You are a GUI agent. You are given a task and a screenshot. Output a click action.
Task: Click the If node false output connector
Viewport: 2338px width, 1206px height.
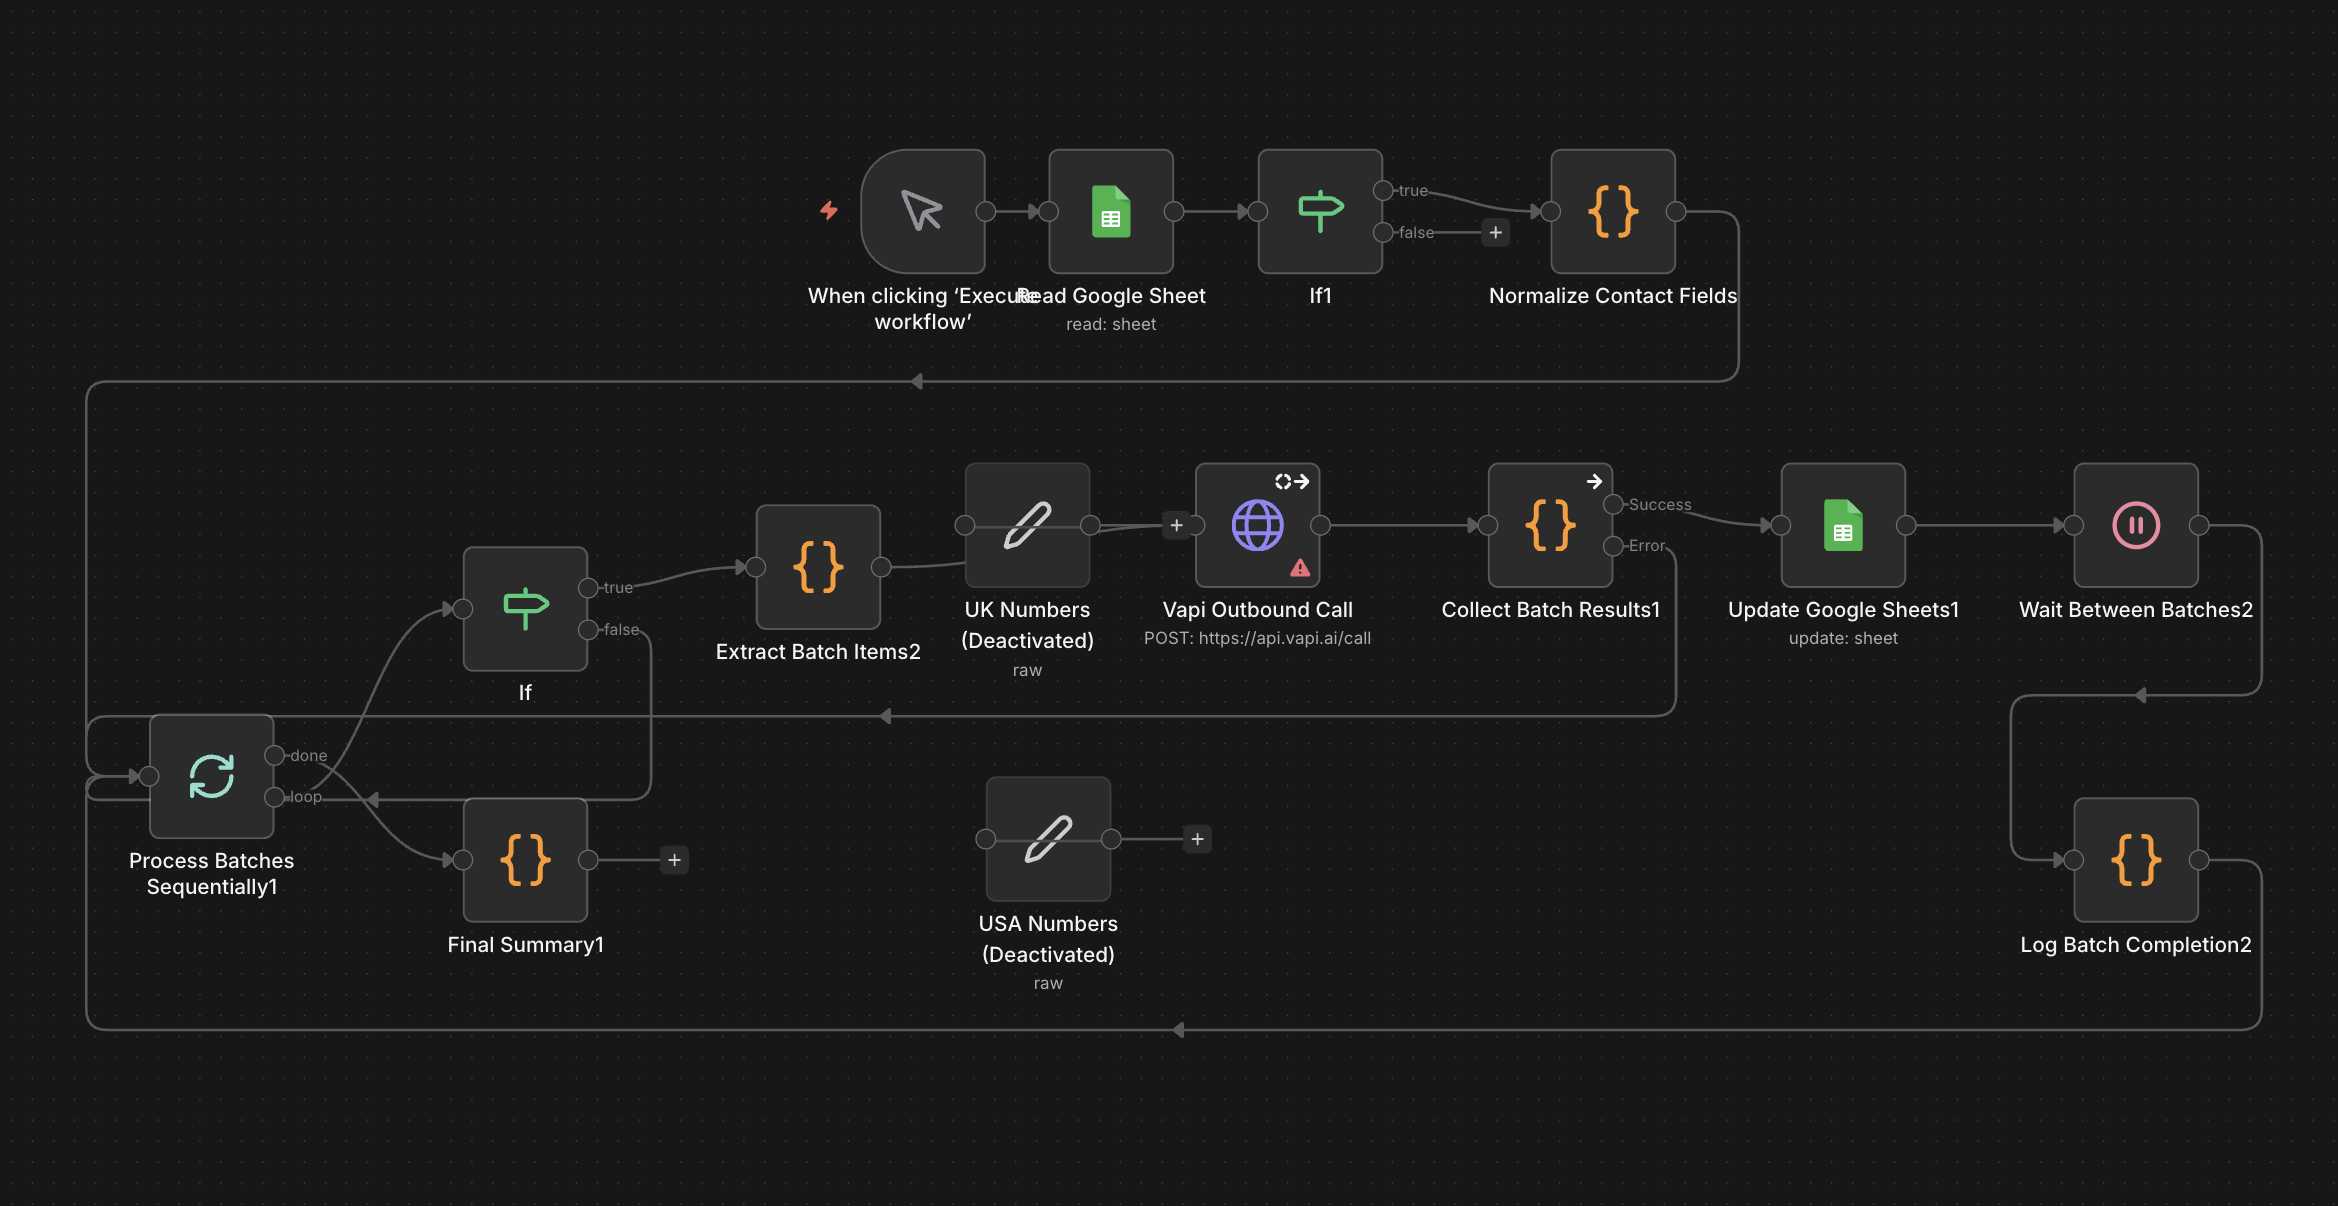click(x=588, y=629)
